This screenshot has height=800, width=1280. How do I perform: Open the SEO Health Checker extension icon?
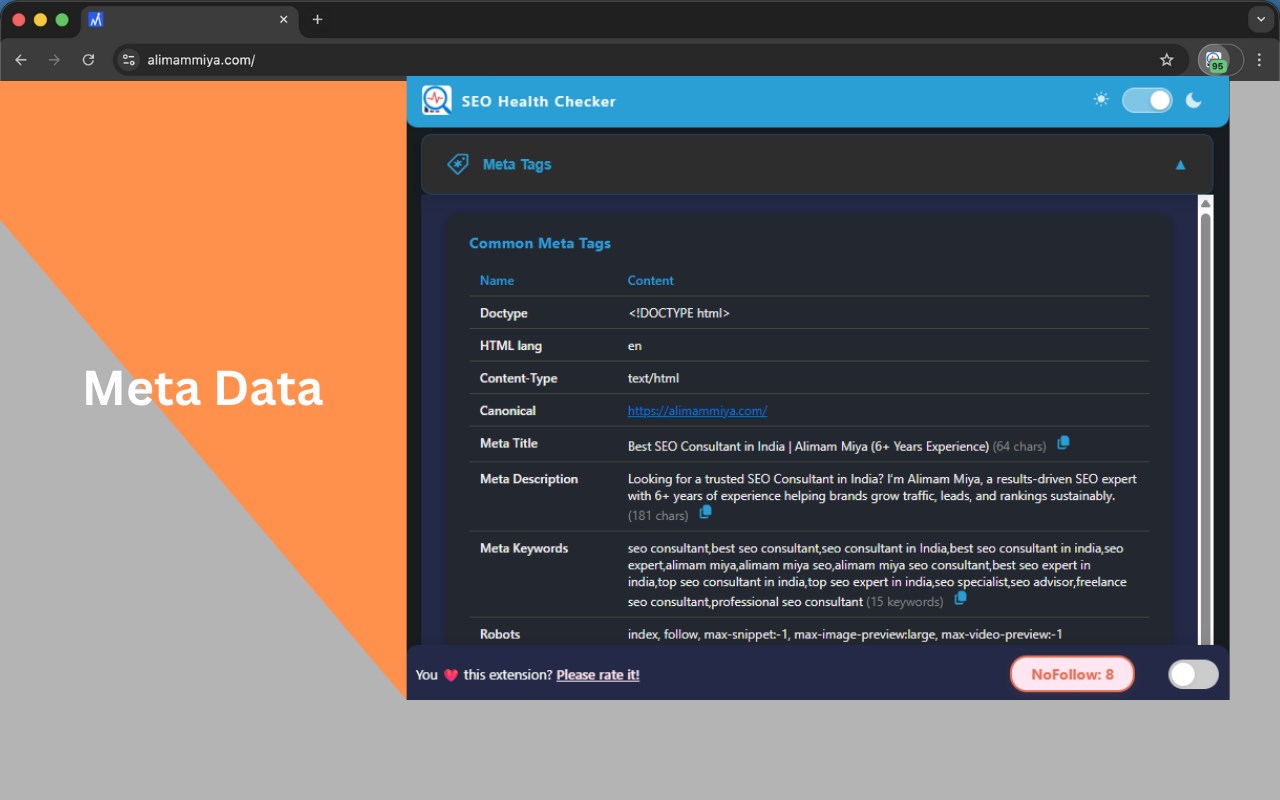(x=1214, y=60)
